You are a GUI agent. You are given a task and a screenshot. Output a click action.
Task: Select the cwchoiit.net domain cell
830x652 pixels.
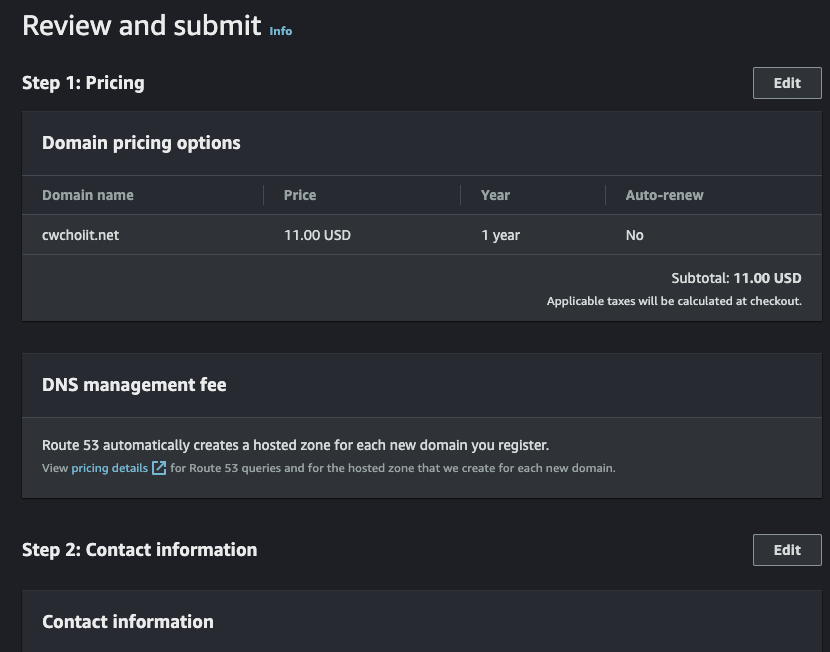click(81, 235)
